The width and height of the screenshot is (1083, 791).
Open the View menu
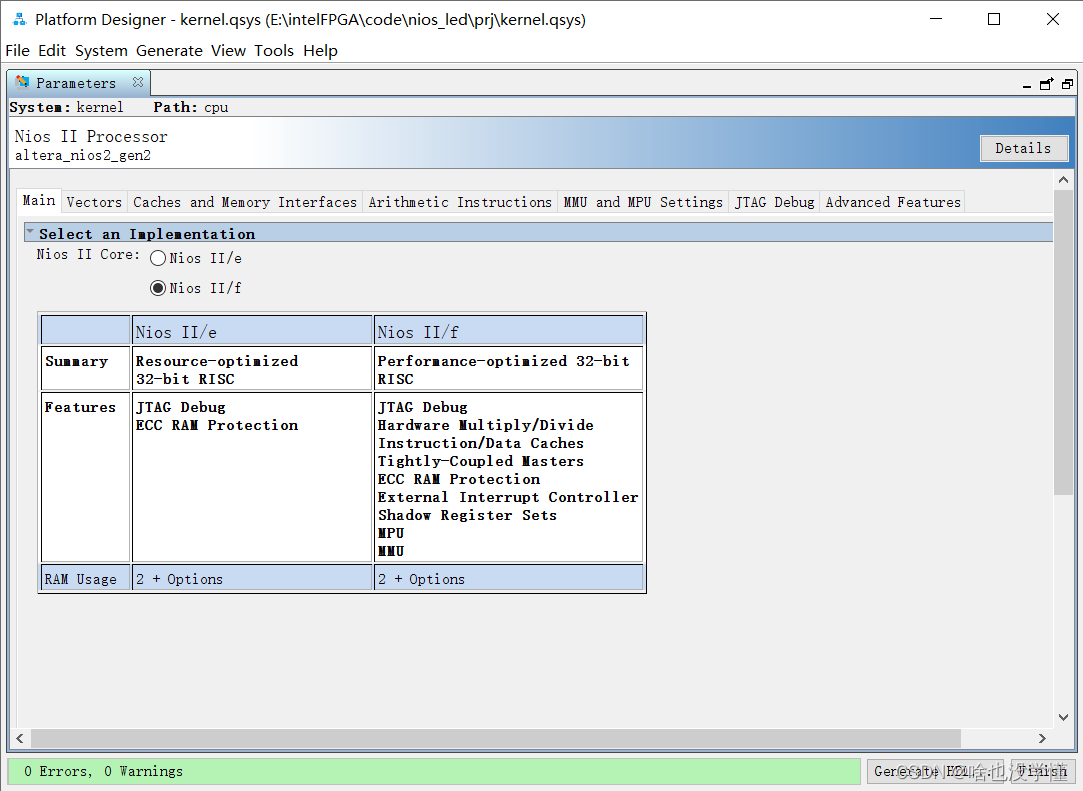coord(229,50)
